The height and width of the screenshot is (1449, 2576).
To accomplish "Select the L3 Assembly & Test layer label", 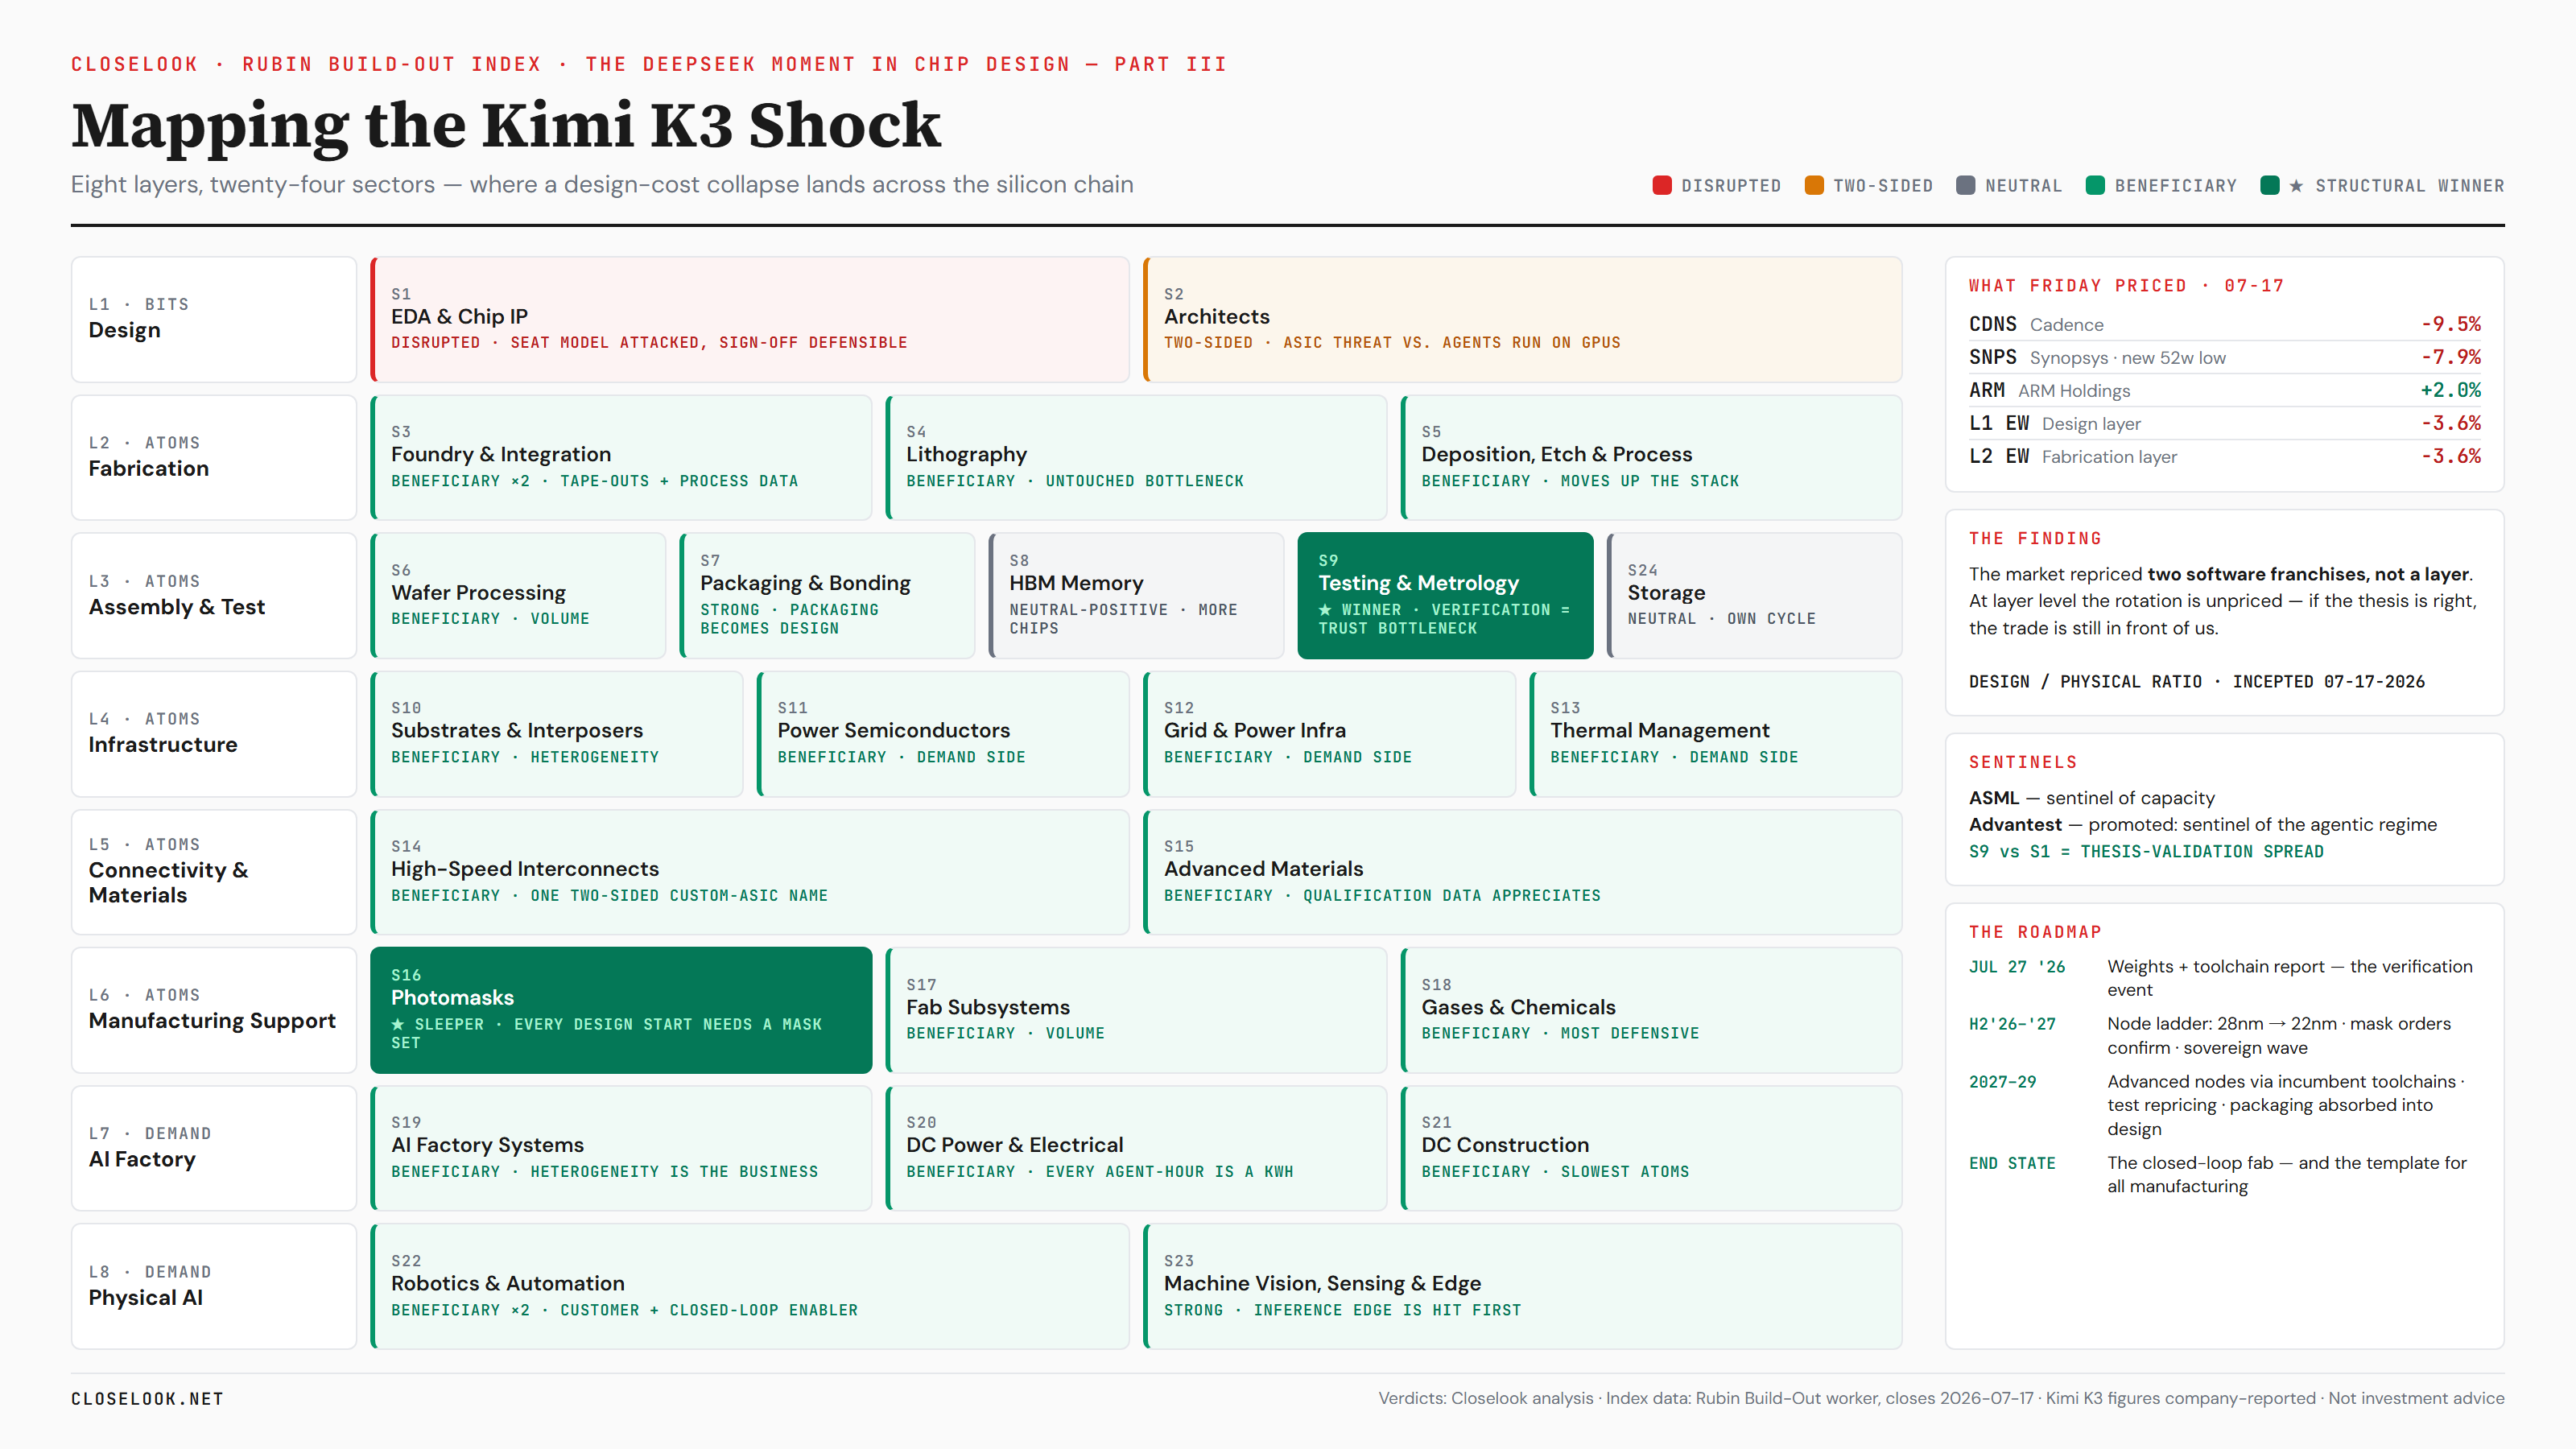I will [214, 596].
